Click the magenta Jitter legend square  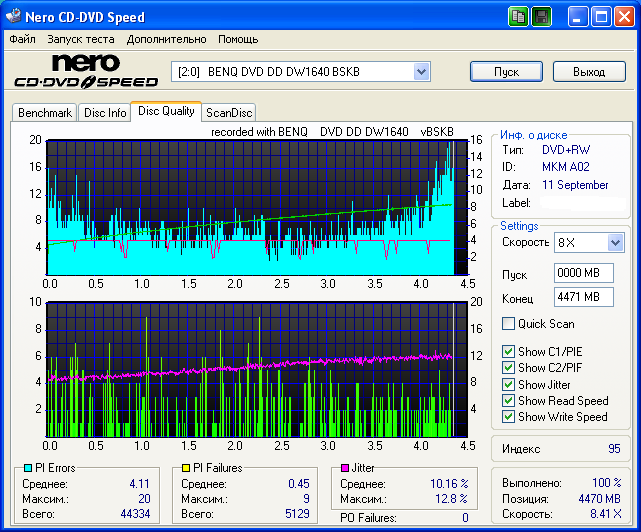[345, 468]
